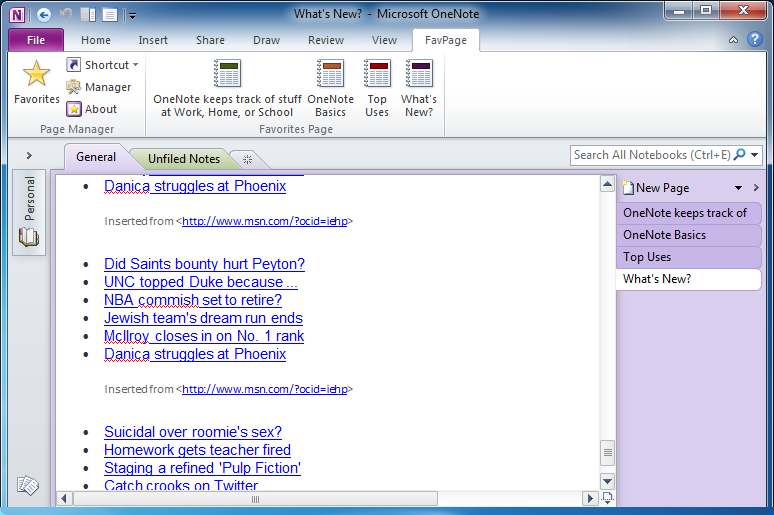Open the File tab

(36, 40)
